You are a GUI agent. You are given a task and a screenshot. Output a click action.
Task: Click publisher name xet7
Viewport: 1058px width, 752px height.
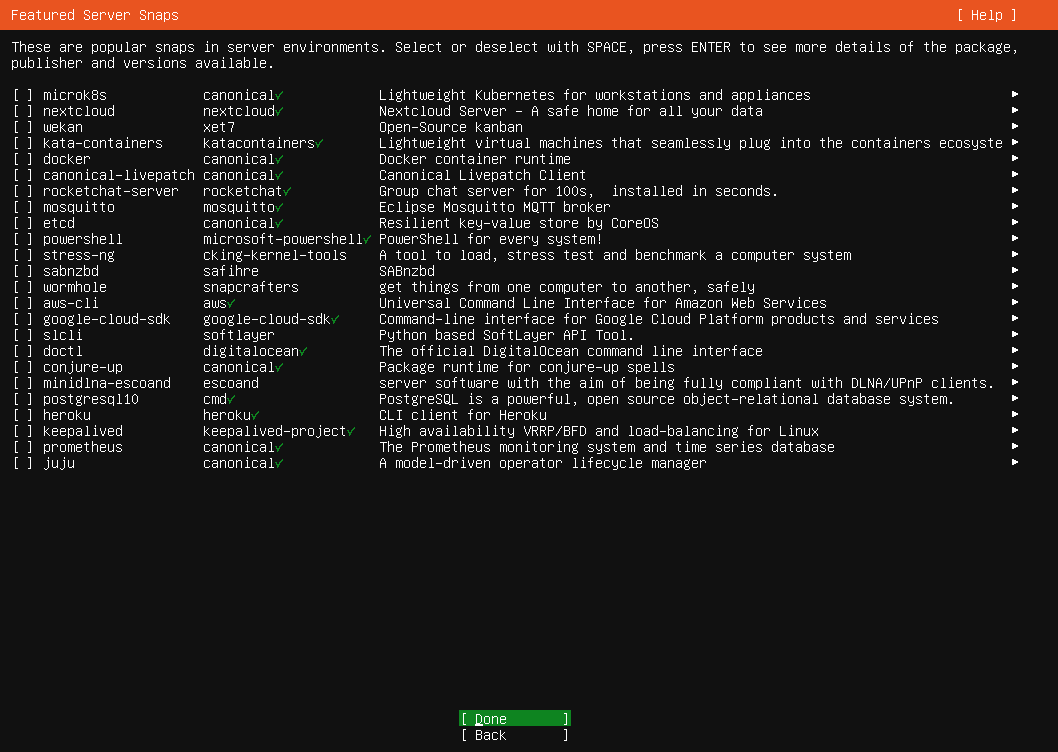[219, 127]
